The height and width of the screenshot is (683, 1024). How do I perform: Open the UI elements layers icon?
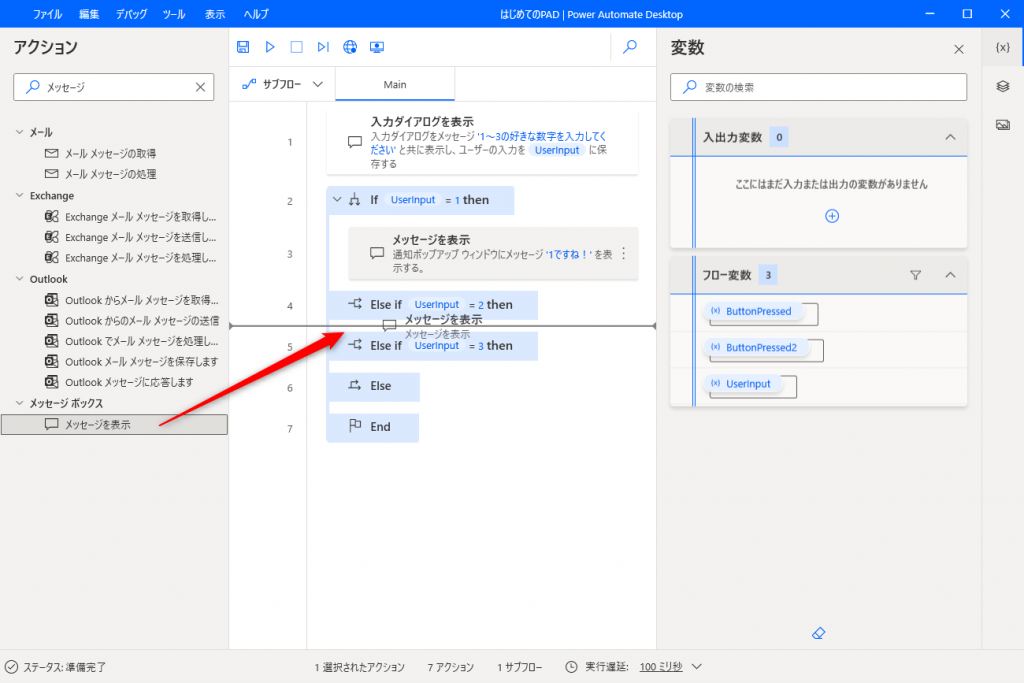1002,86
